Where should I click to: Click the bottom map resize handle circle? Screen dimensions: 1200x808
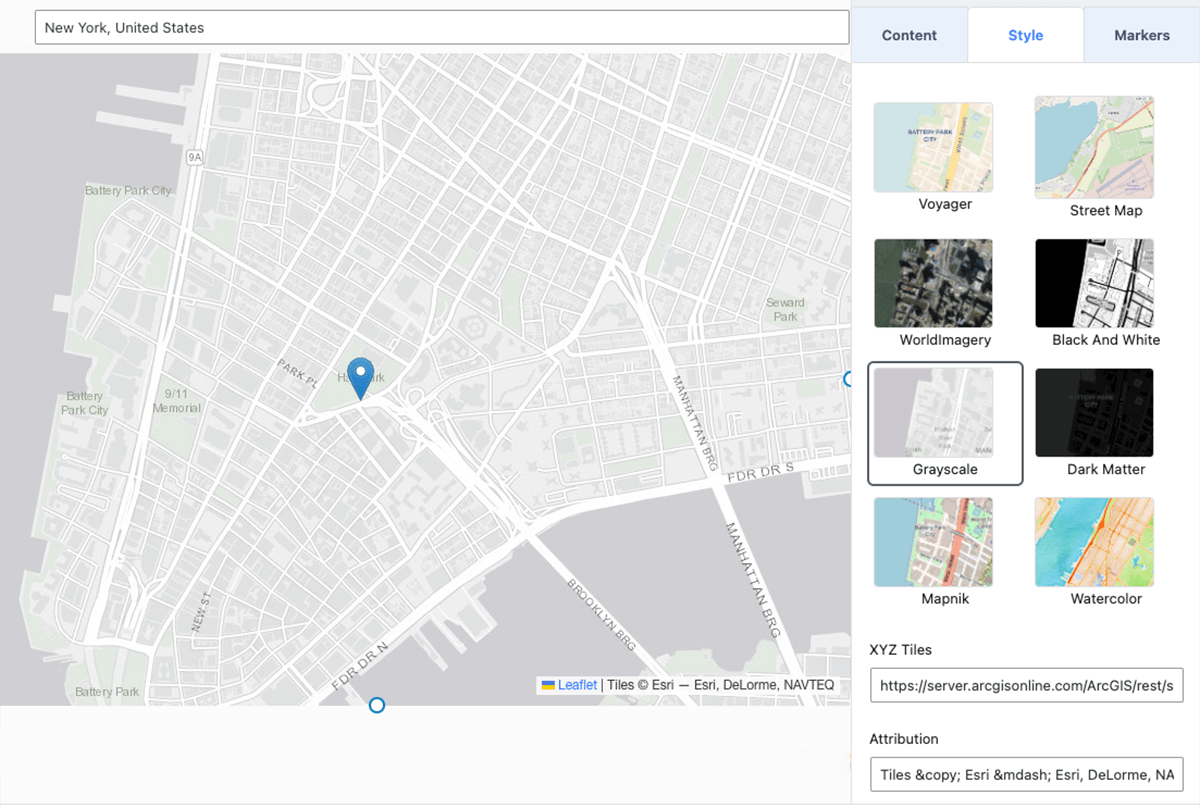[x=377, y=705]
